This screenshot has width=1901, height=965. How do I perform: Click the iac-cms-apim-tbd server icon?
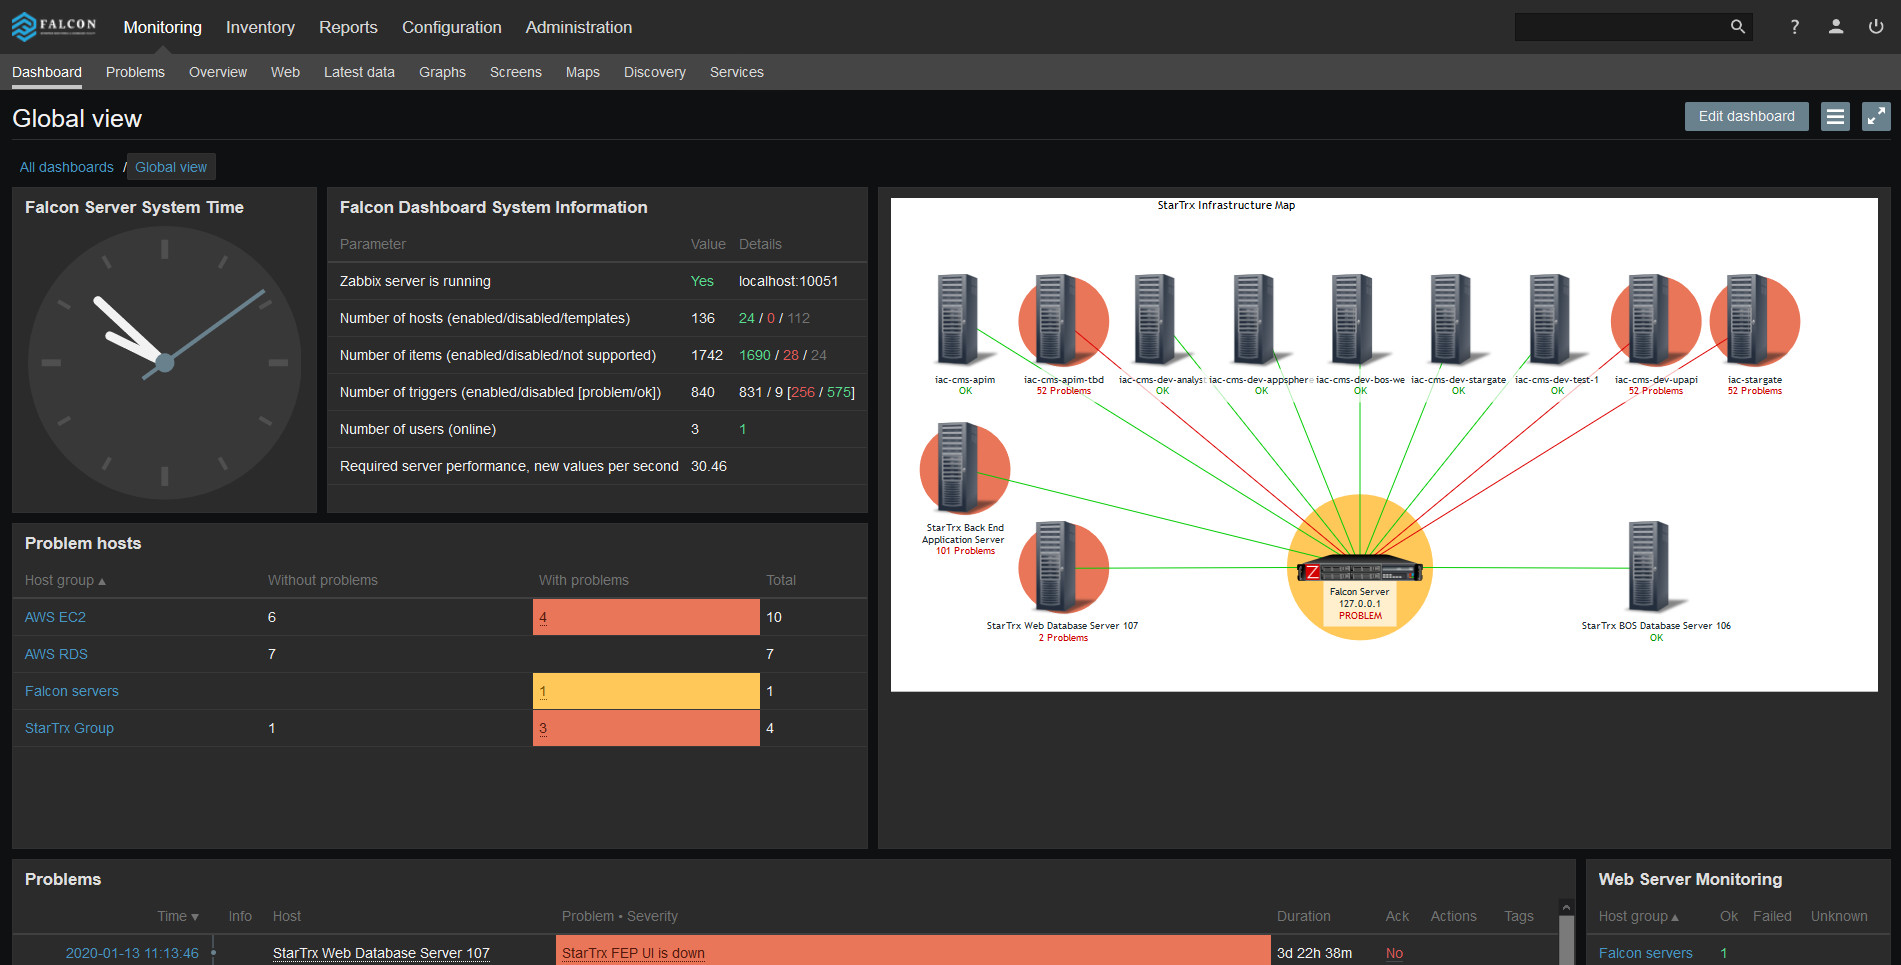1063,320
